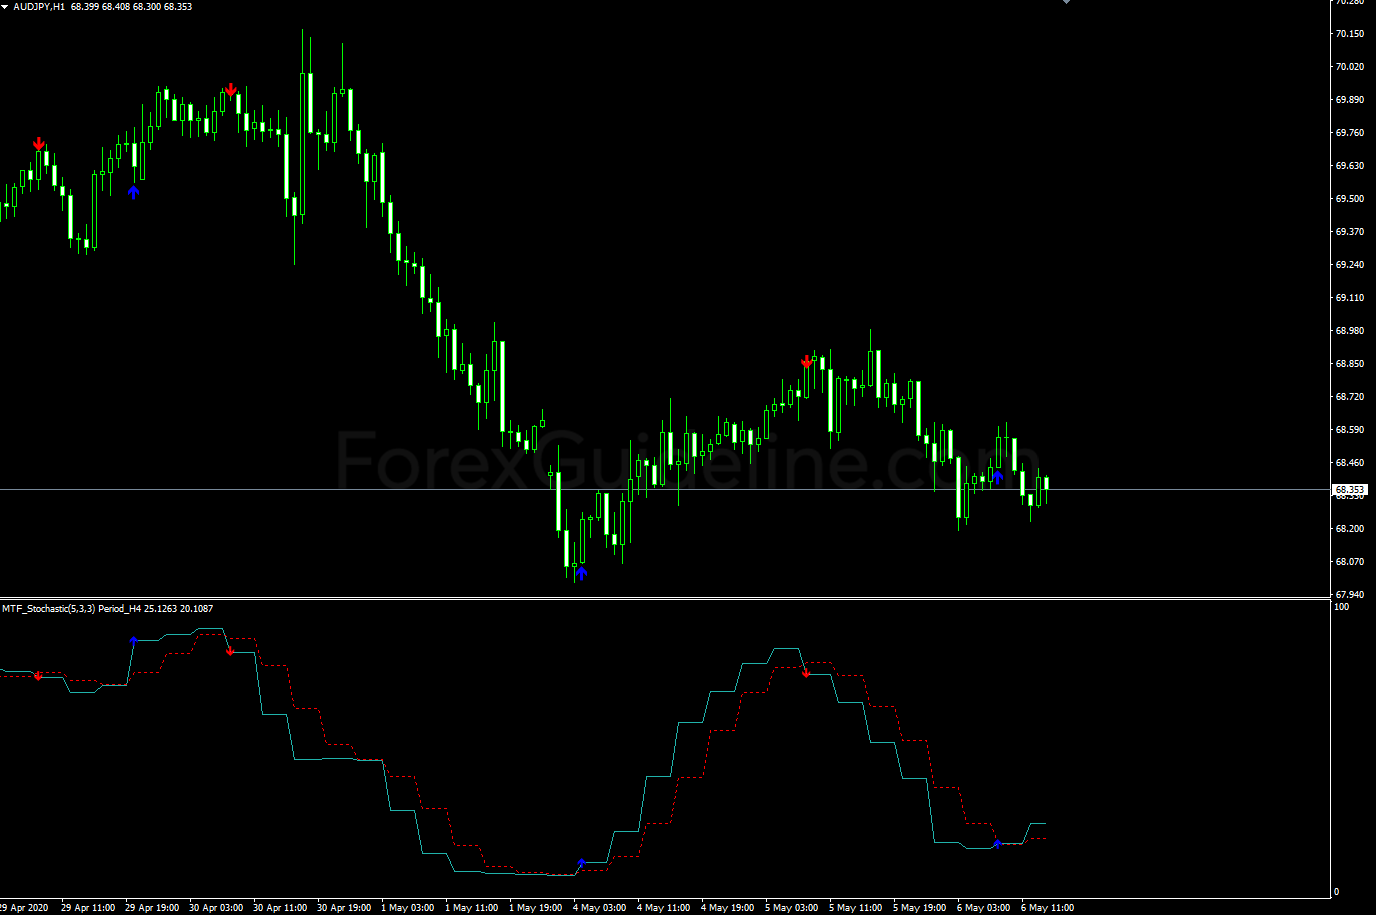Click stochastic red arrow at 5 May 03:00 cross
The height and width of the screenshot is (918, 1376).
click(806, 673)
